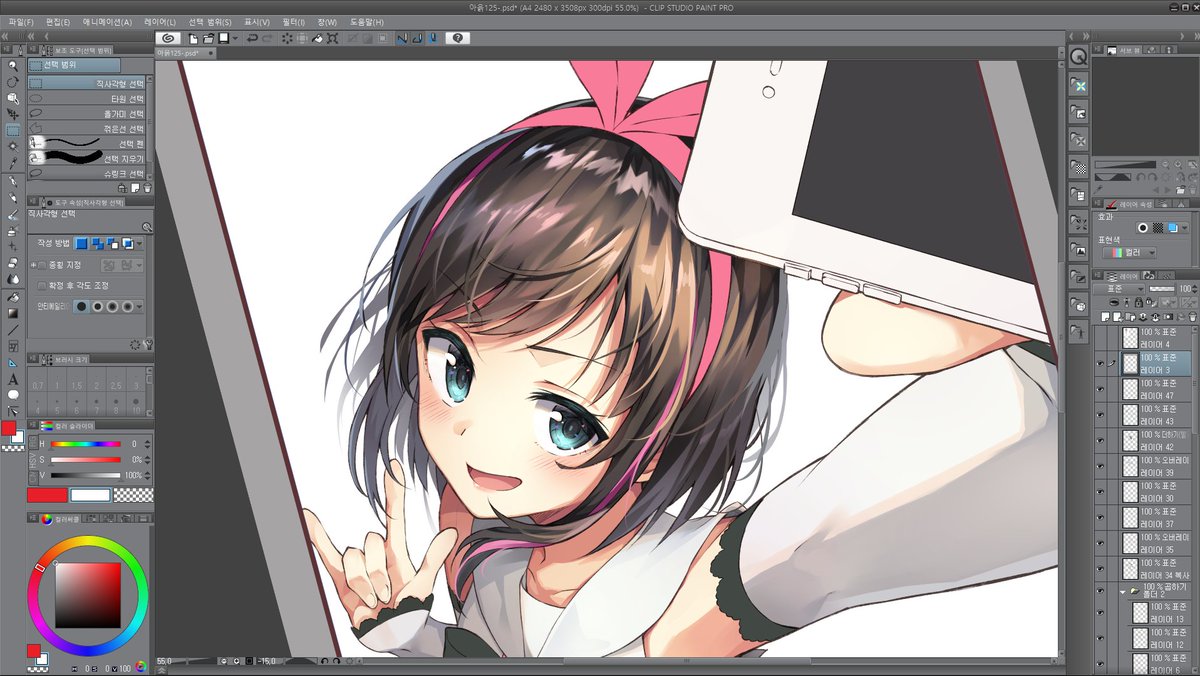Choose the 올가미 선택 sub tool
The width and height of the screenshot is (1200, 676).
pyautogui.click(x=88, y=114)
